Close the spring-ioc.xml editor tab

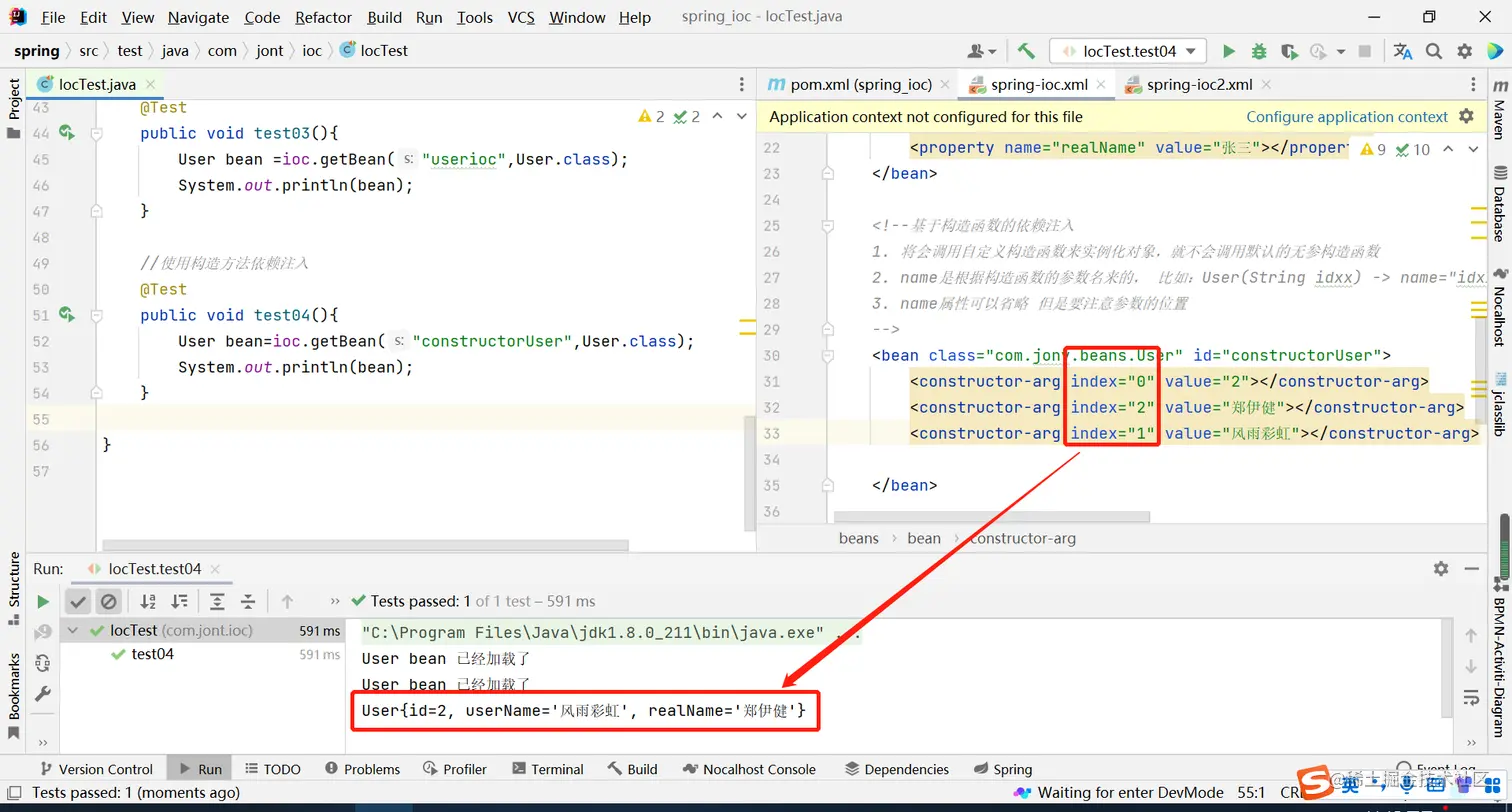(1101, 85)
